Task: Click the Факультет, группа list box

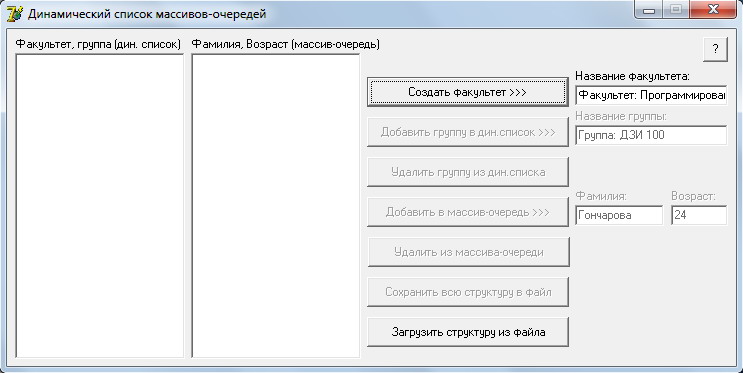Action: click(100, 206)
